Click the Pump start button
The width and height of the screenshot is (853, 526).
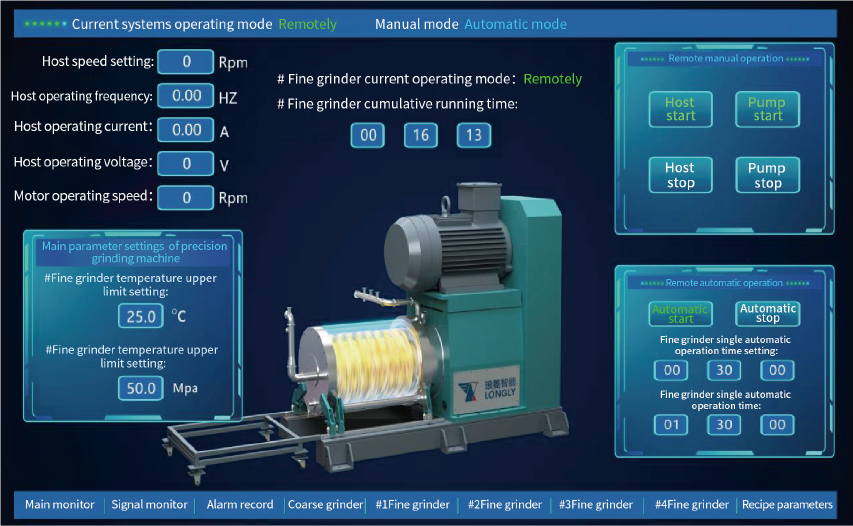767,109
